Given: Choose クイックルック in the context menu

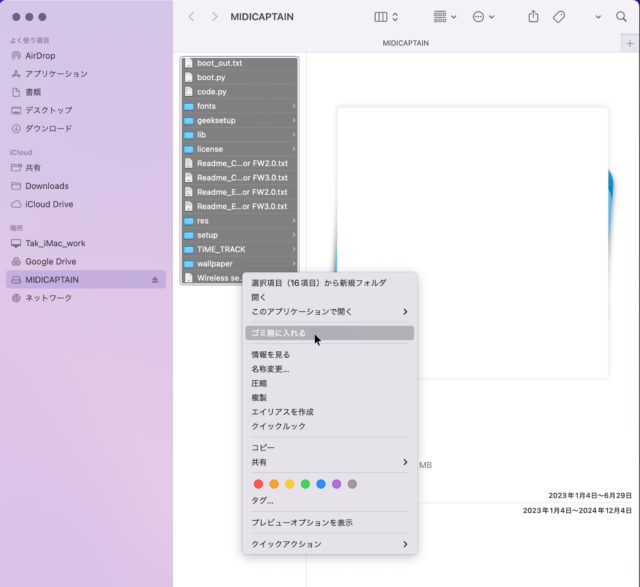Looking at the screenshot, I should [330, 426].
